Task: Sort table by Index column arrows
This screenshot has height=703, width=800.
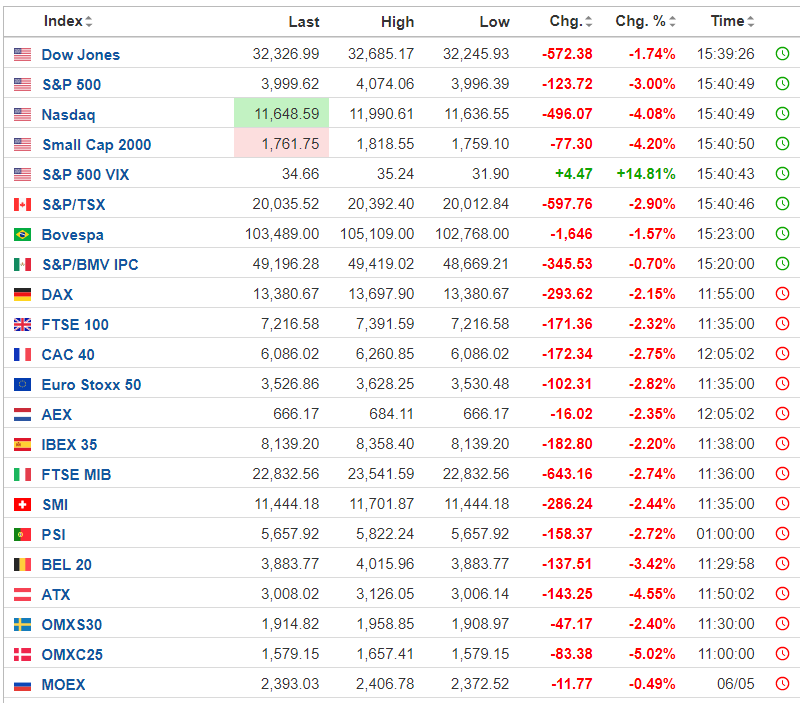Action: tap(89, 21)
